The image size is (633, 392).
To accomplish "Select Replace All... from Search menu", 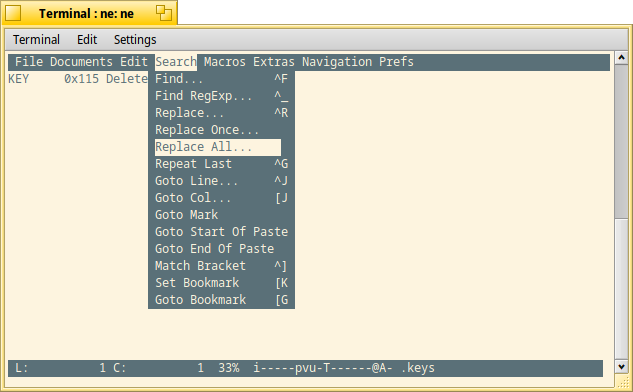I will coord(218,147).
